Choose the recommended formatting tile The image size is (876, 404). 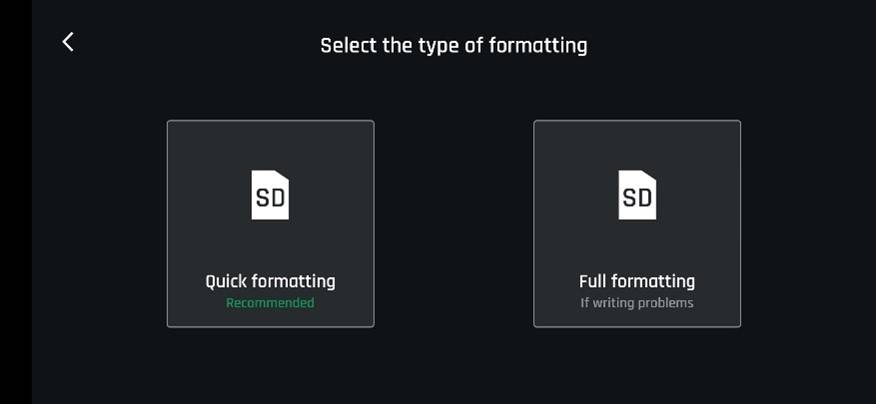tap(270, 223)
